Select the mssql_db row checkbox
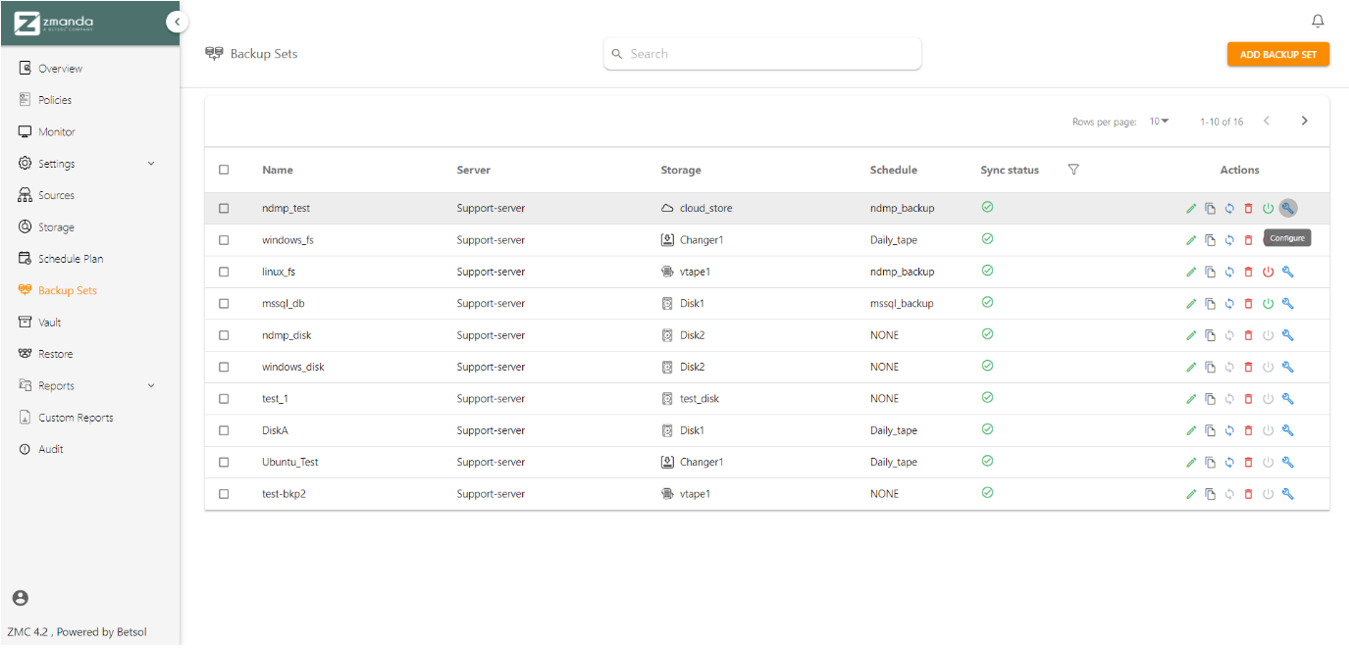1349x649 pixels. (x=224, y=303)
